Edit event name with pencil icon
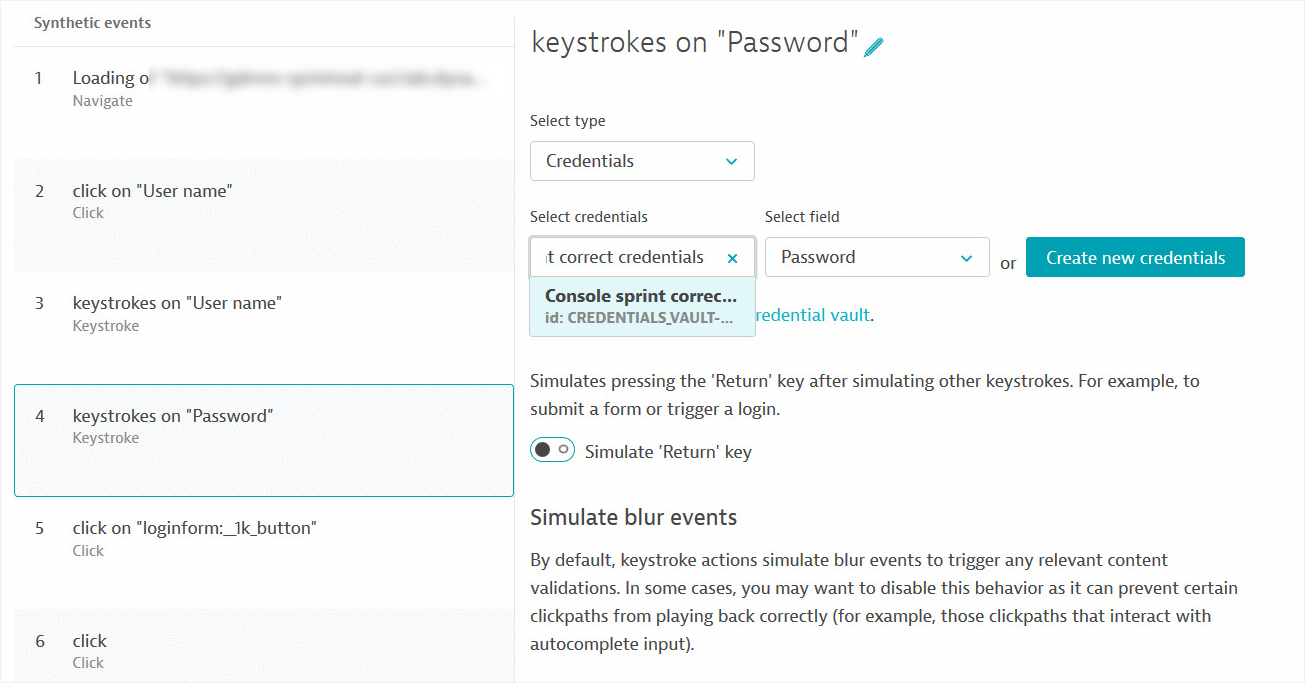Screen dimensions: 1305x683 pos(874,46)
